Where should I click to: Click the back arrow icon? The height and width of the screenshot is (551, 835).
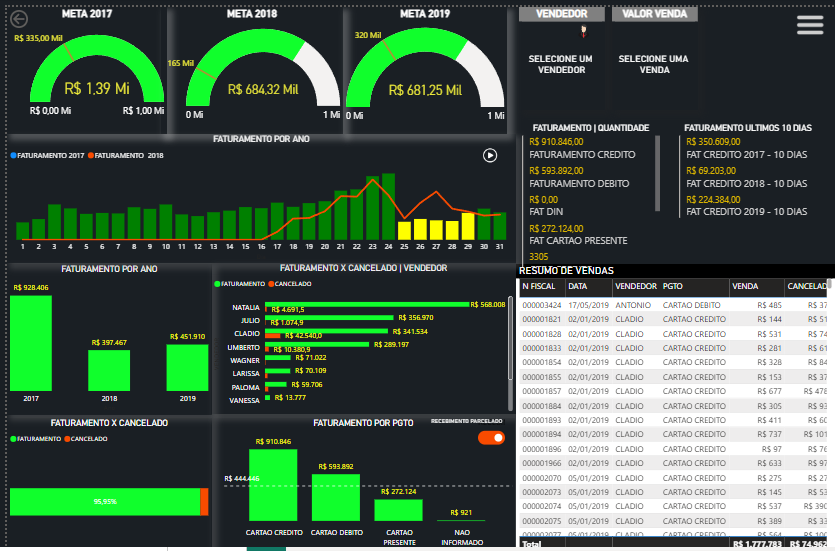tap(19, 19)
